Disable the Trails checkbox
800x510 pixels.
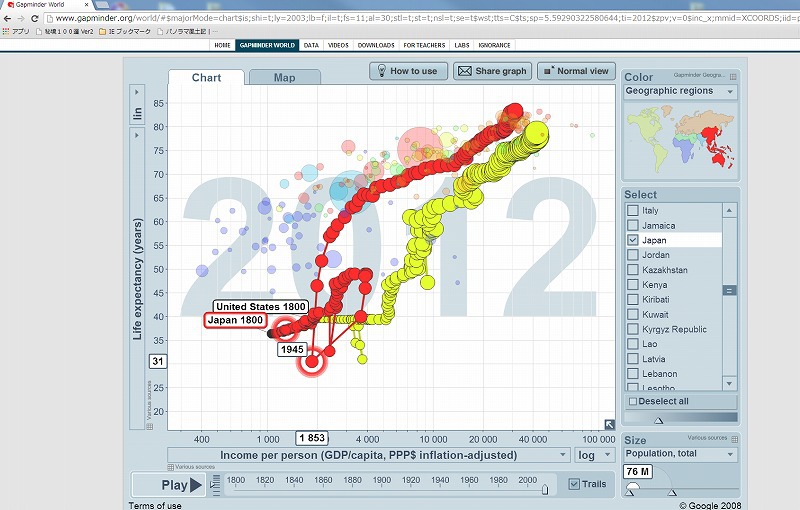pos(574,484)
